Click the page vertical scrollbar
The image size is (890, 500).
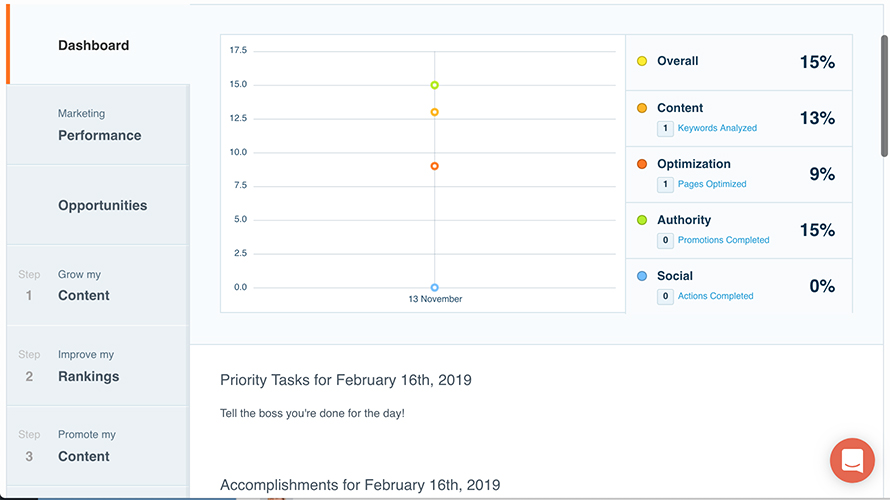(x=884, y=95)
